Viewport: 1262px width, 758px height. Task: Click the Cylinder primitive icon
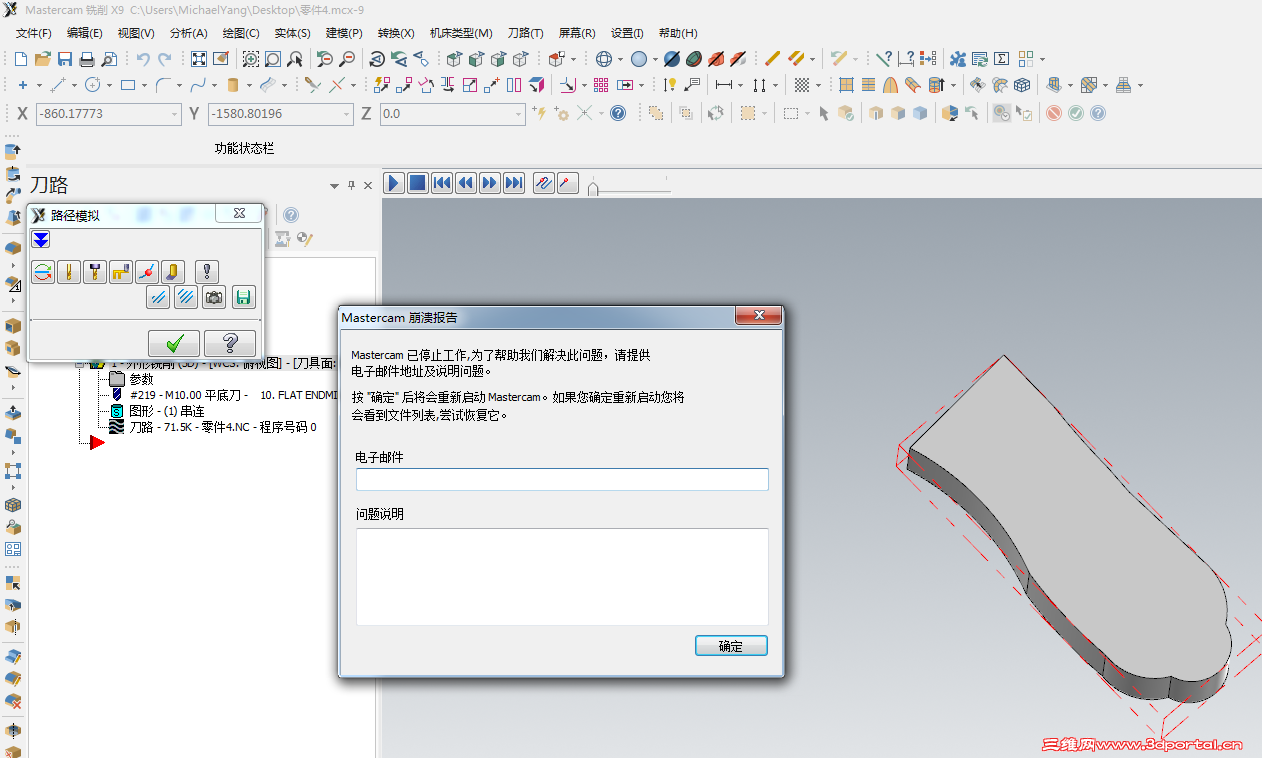coord(233,85)
